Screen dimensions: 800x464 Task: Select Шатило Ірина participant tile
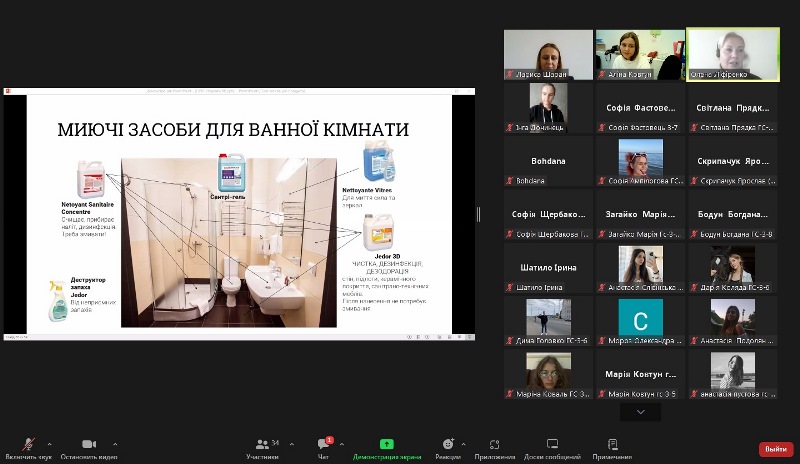tap(548, 267)
